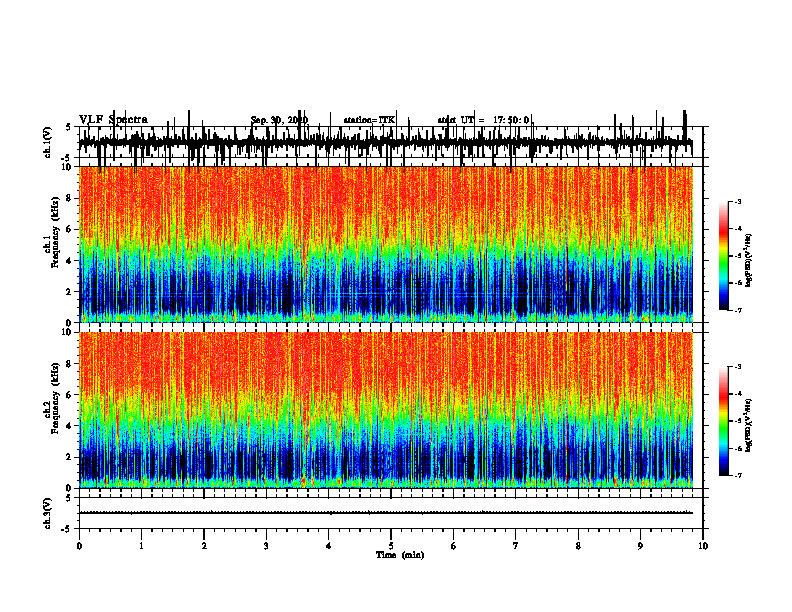This screenshot has width=792, height=612.
Task: Click the '-3' tick on ch.1 colorbar
Action: (738, 202)
